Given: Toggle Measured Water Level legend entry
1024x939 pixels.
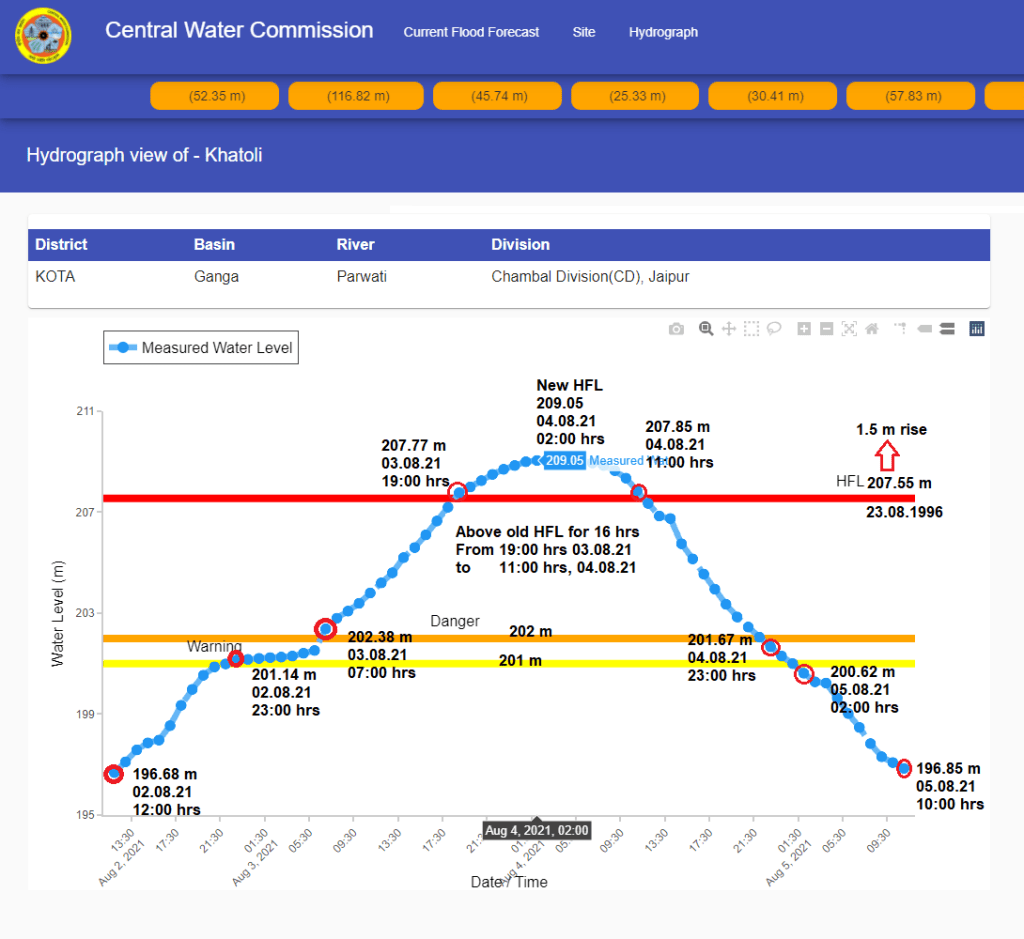Looking at the screenshot, I should [x=201, y=348].
